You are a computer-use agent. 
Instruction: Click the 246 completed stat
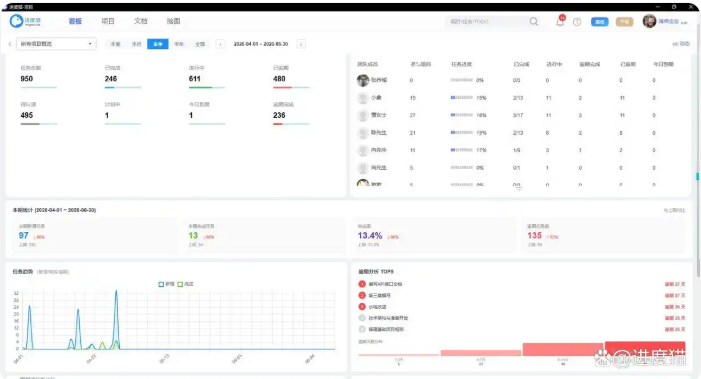click(111, 79)
